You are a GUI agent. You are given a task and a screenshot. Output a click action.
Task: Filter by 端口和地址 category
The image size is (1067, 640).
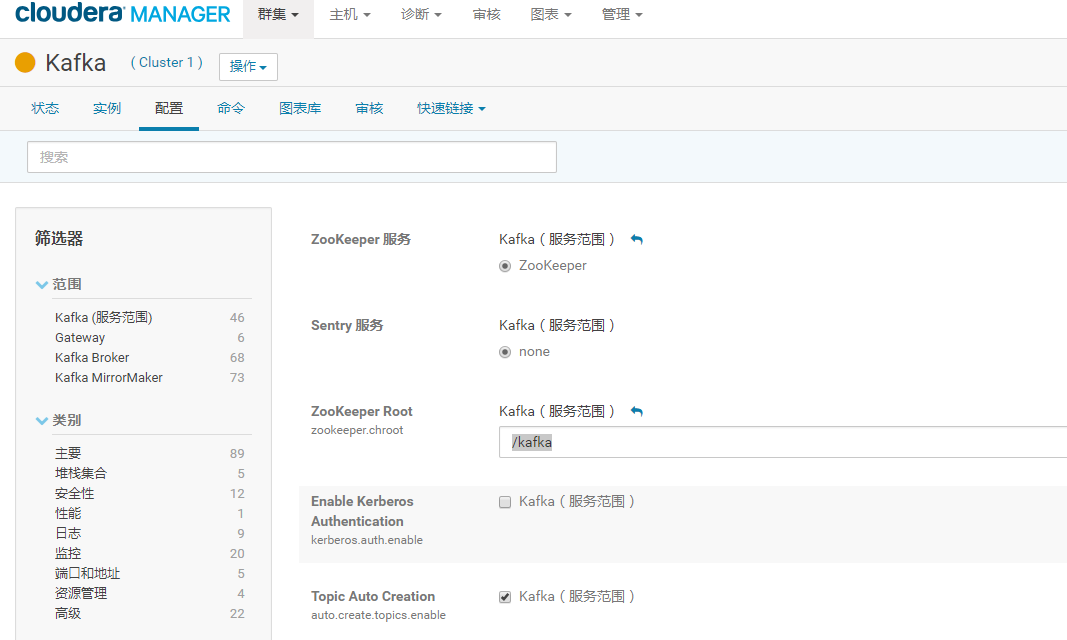tap(87, 573)
